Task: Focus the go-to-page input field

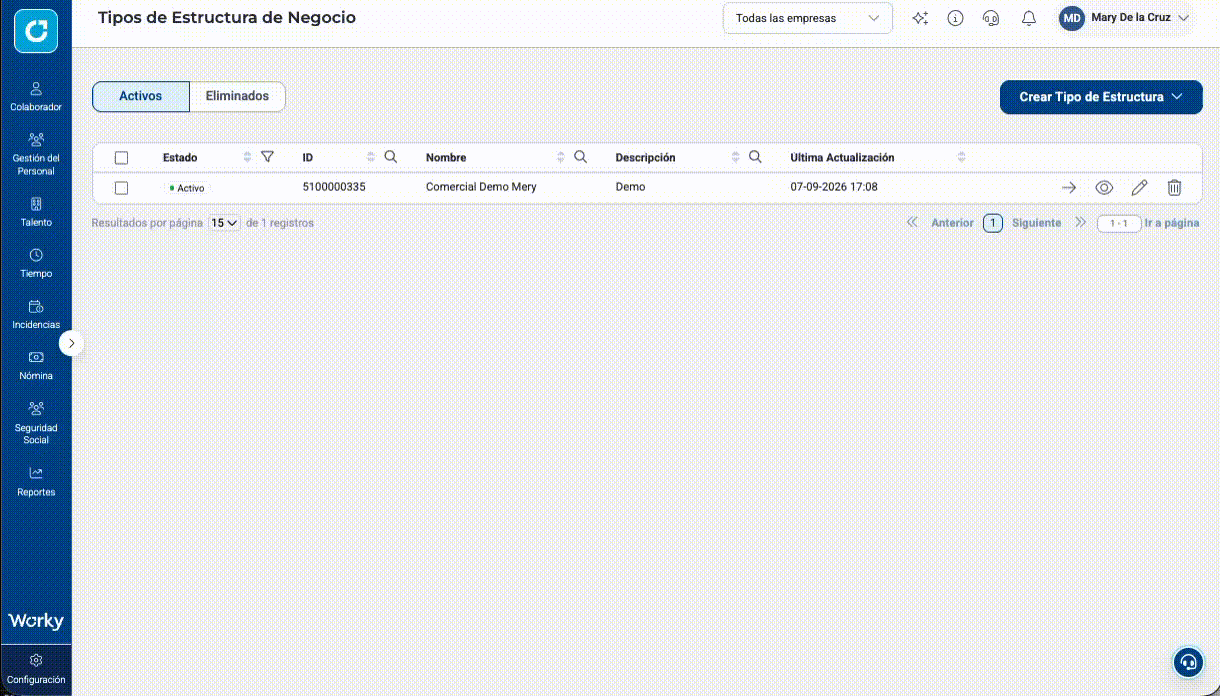Action: (x=1119, y=223)
